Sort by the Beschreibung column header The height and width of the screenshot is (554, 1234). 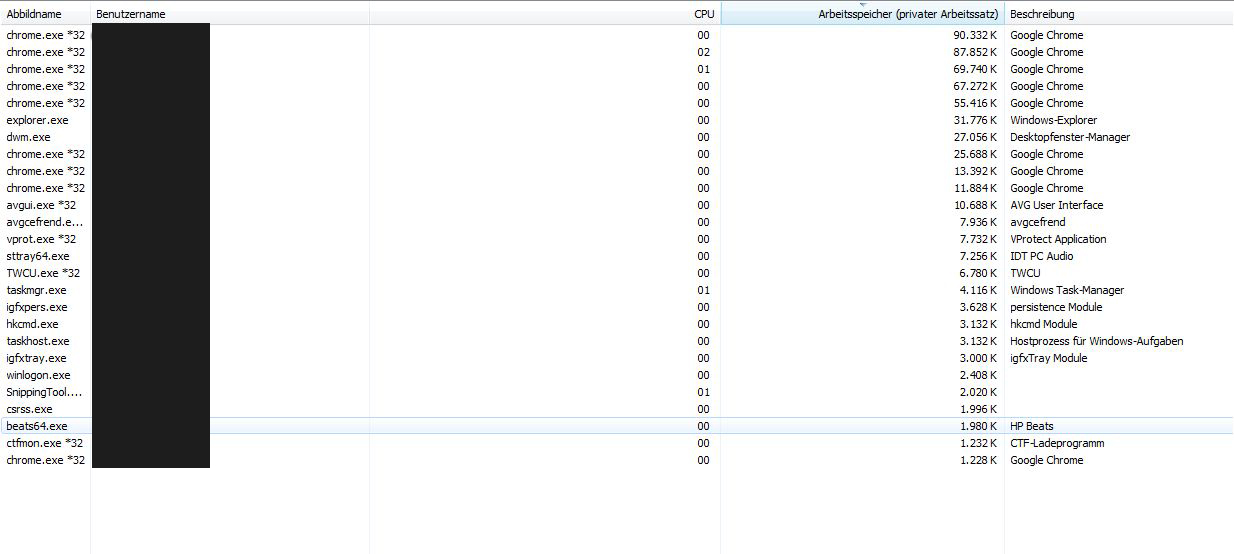1119,14
